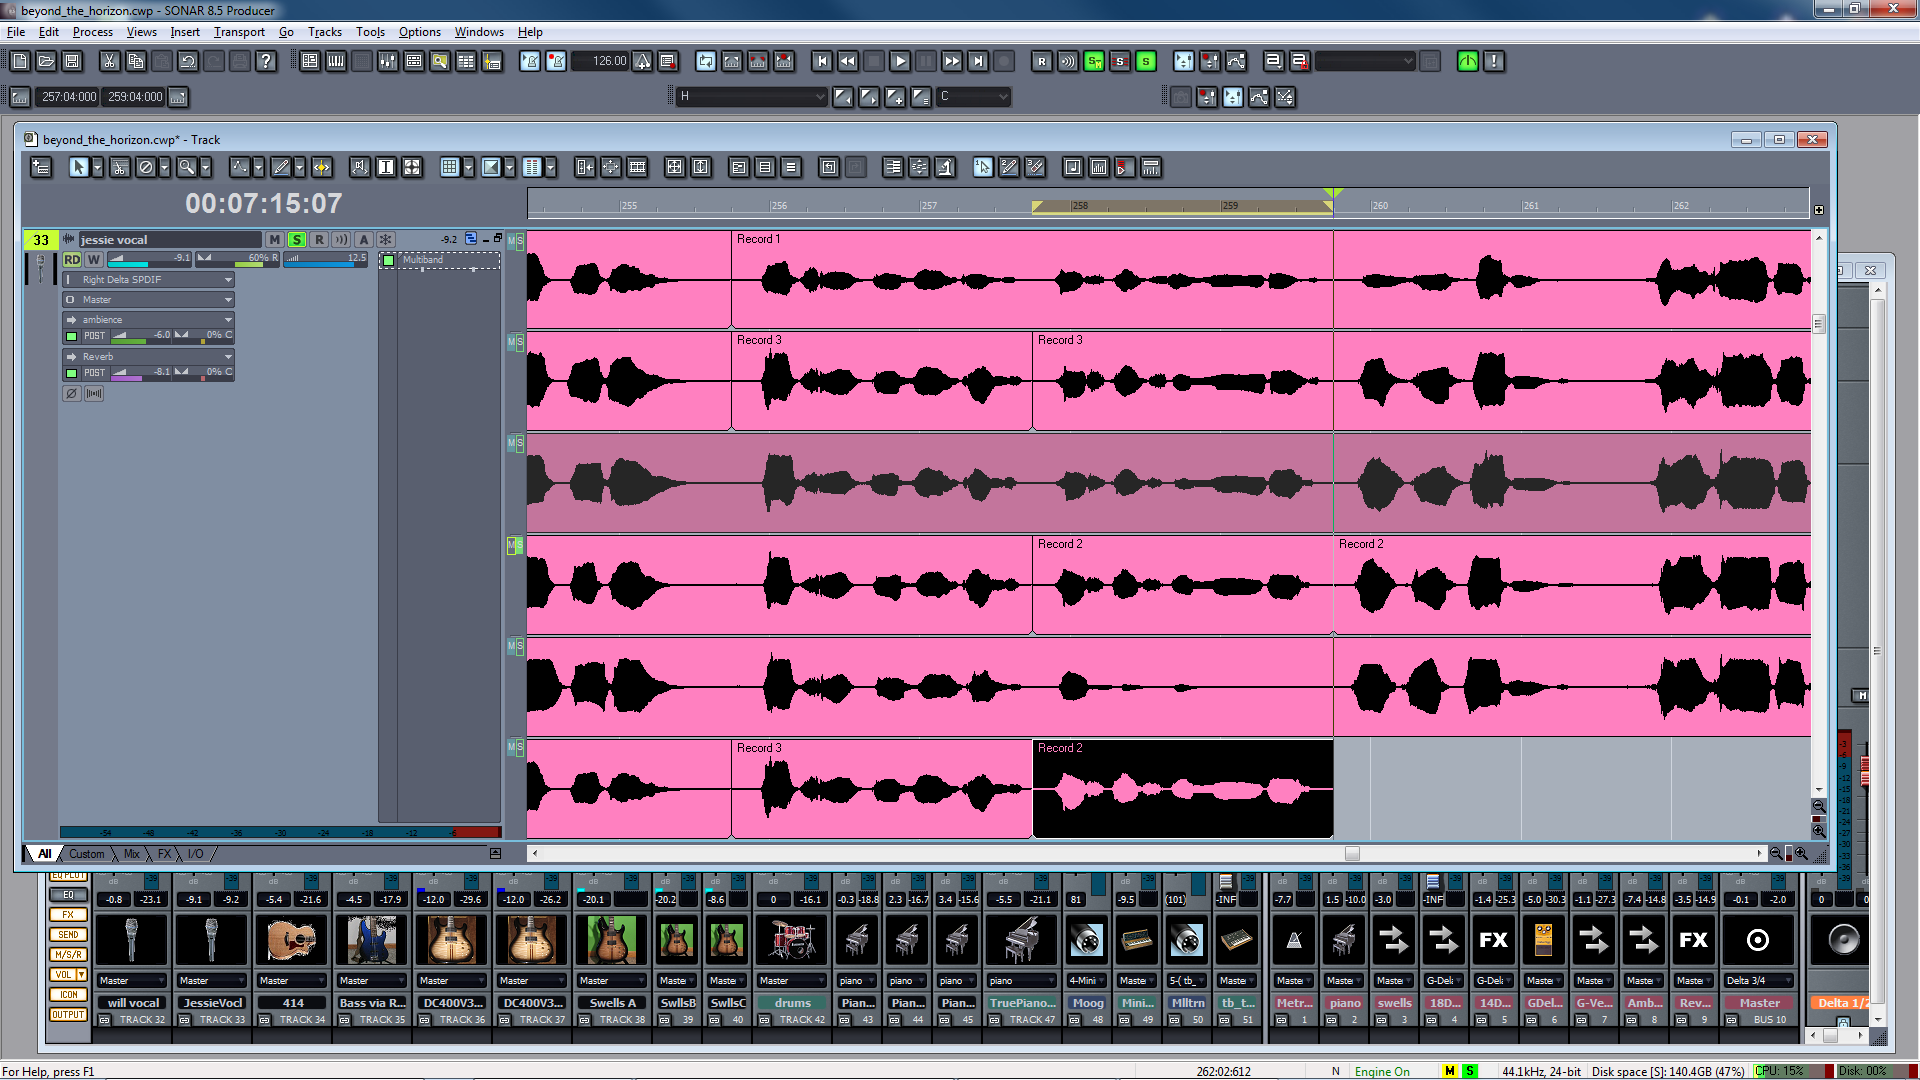Choose the scissors Split tool
The height and width of the screenshot is (1080, 1920).
pyautogui.click(x=120, y=168)
